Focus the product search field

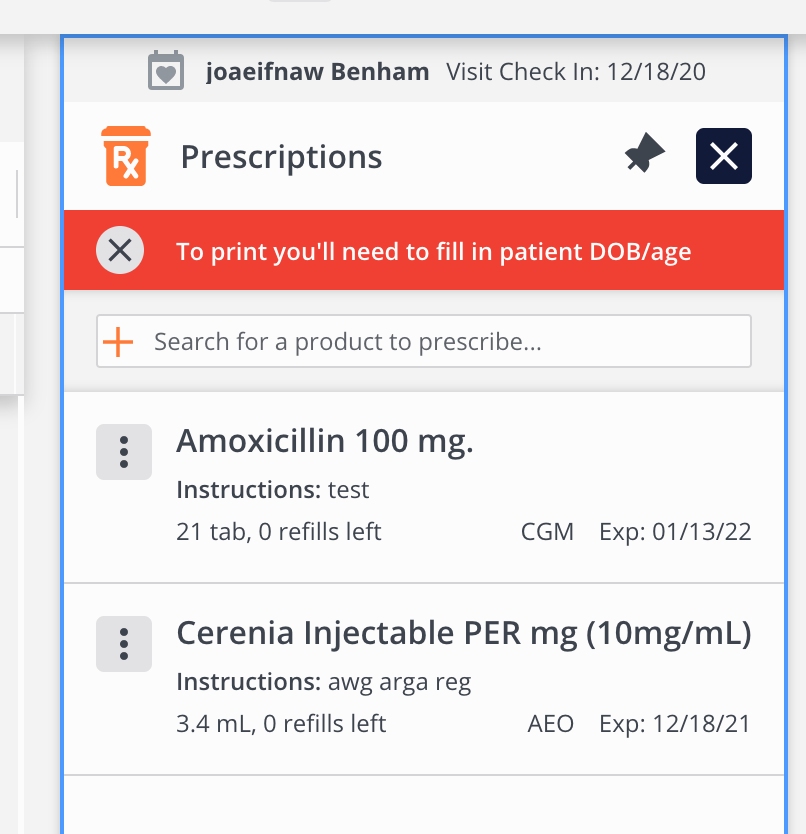coord(440,342)
